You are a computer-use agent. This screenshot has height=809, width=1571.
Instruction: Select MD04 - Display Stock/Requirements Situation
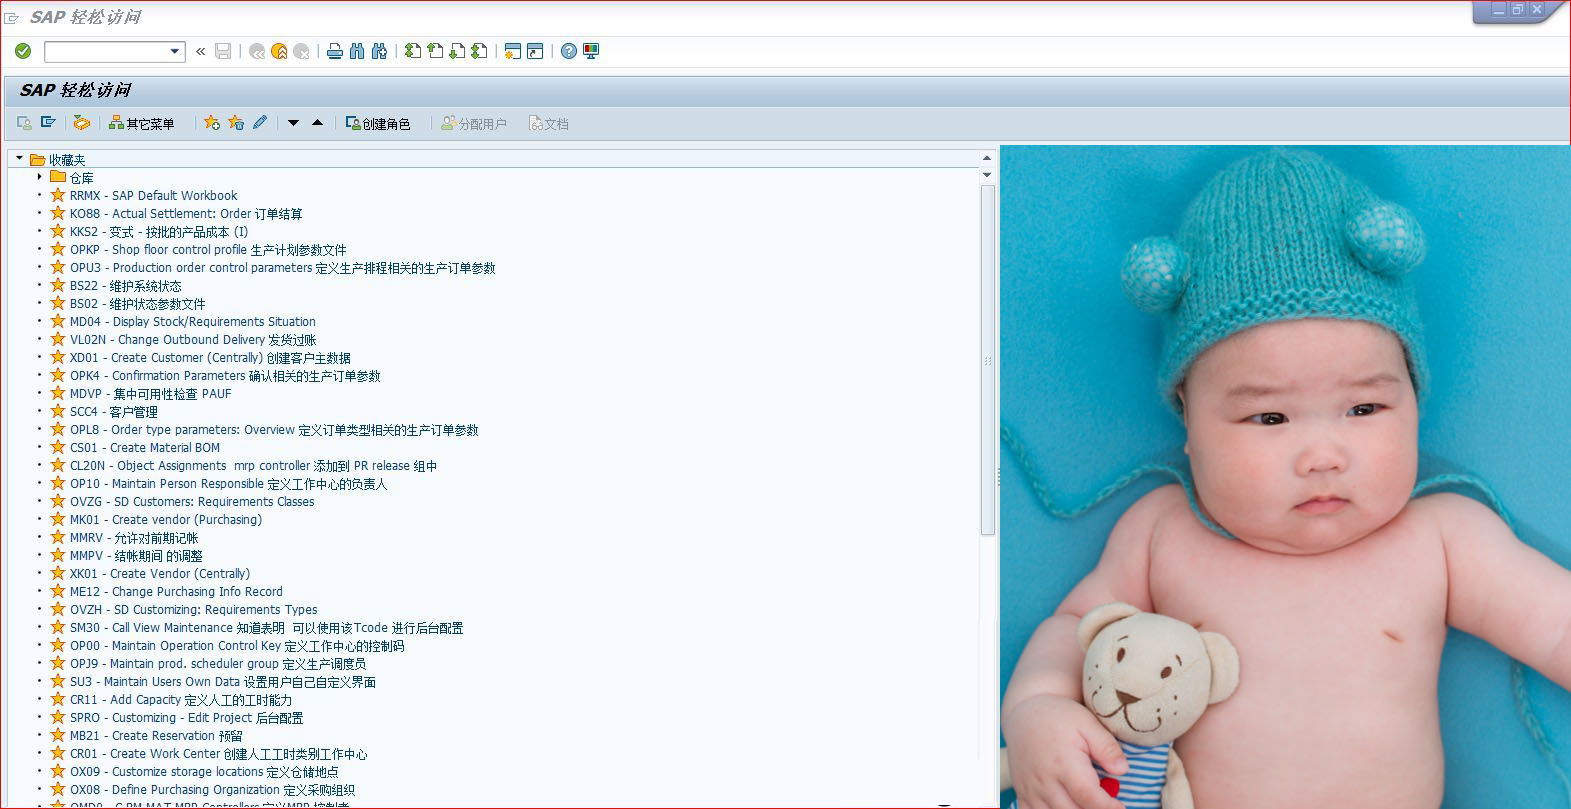[x=192, y=321]
